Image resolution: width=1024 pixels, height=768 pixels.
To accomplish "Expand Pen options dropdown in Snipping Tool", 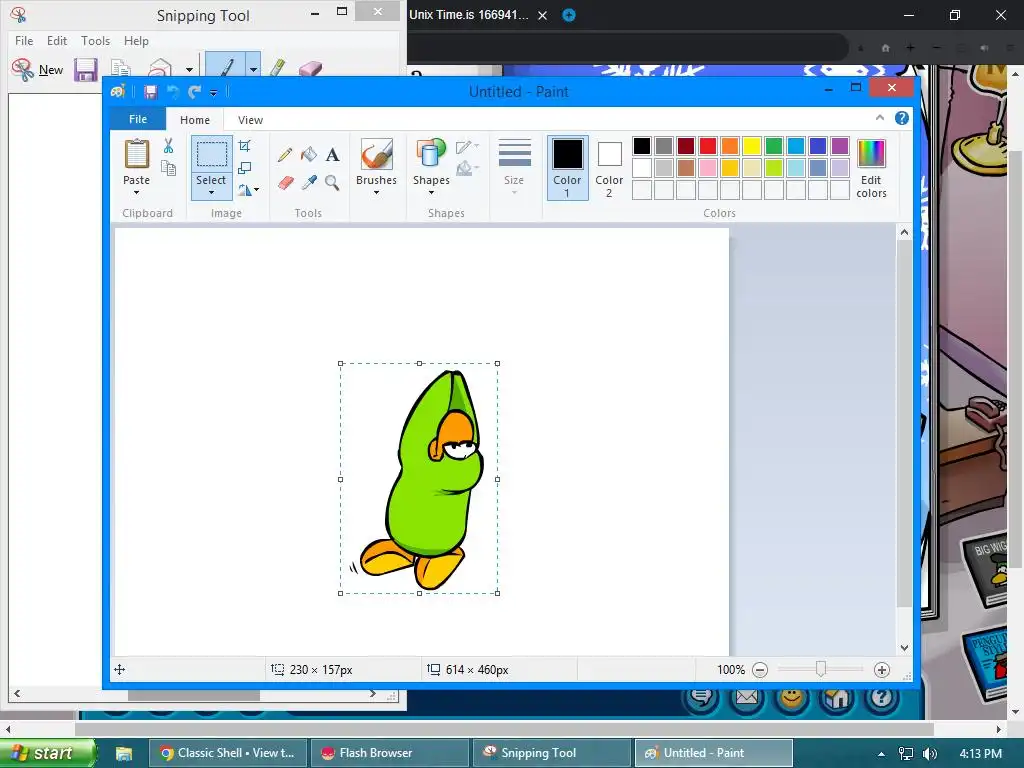I will point(253,65).
